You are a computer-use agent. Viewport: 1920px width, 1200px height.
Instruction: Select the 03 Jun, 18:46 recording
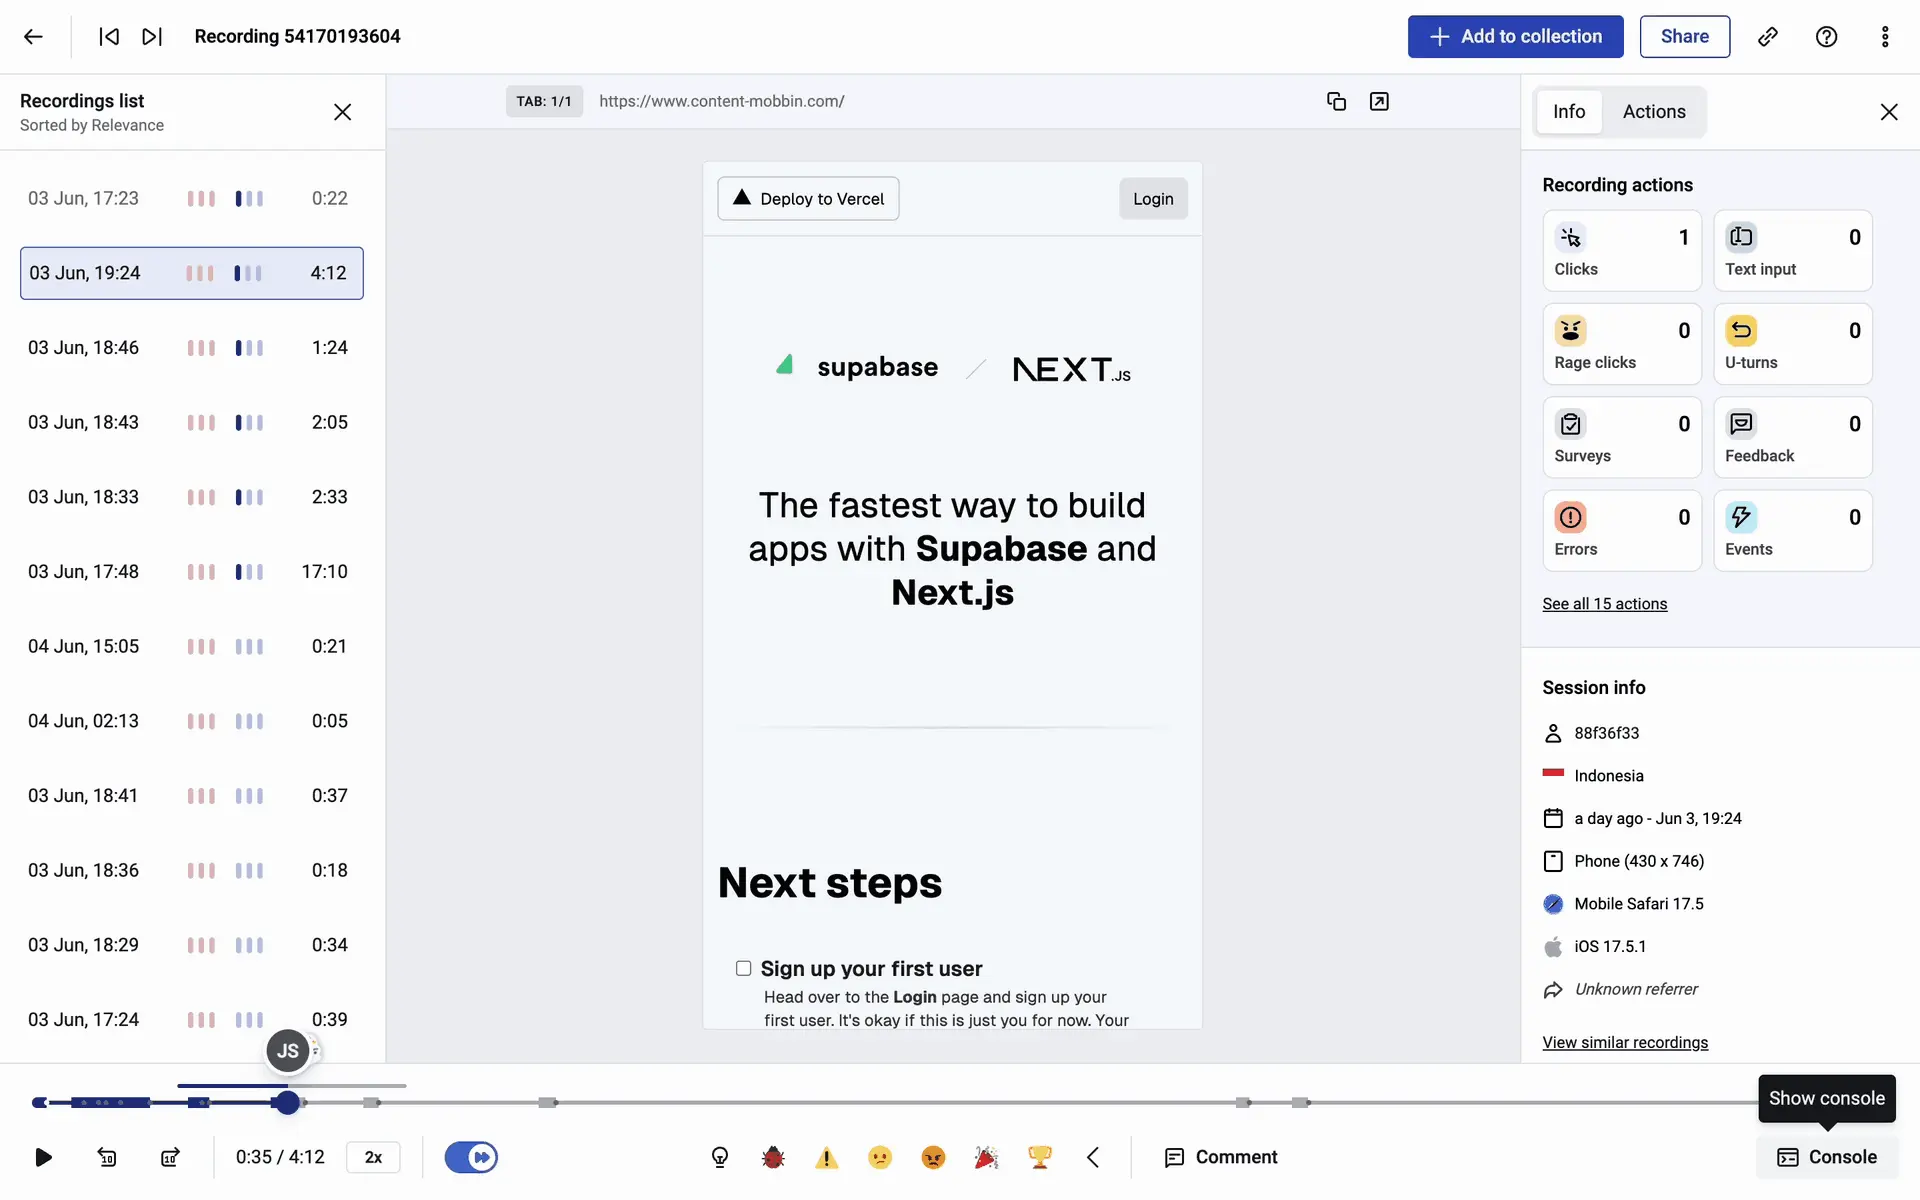point(191,348)
